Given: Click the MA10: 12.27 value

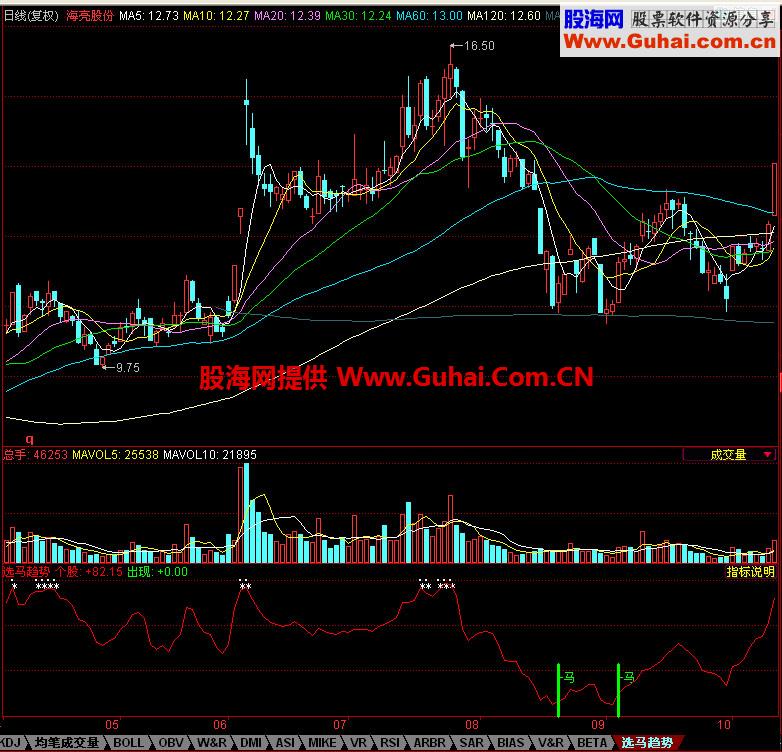Looking at the screenshot, I should pos(216,15).
